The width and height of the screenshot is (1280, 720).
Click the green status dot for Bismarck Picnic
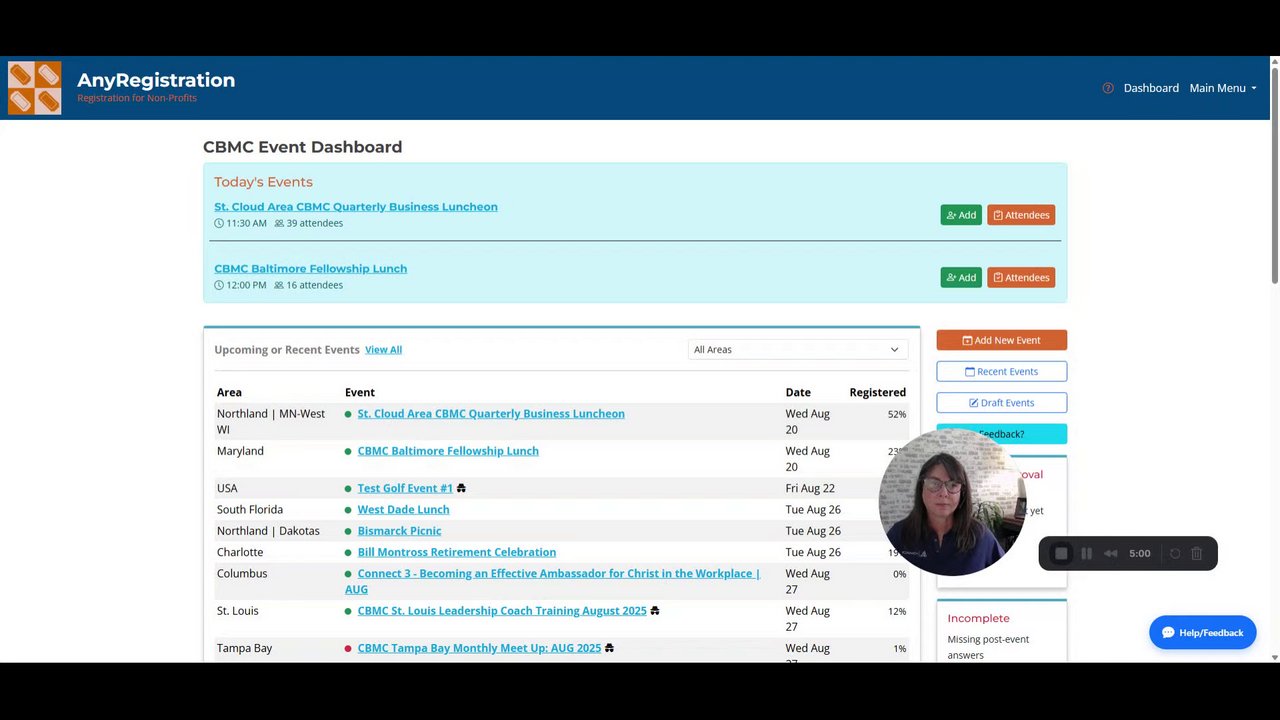coord(348,531)
